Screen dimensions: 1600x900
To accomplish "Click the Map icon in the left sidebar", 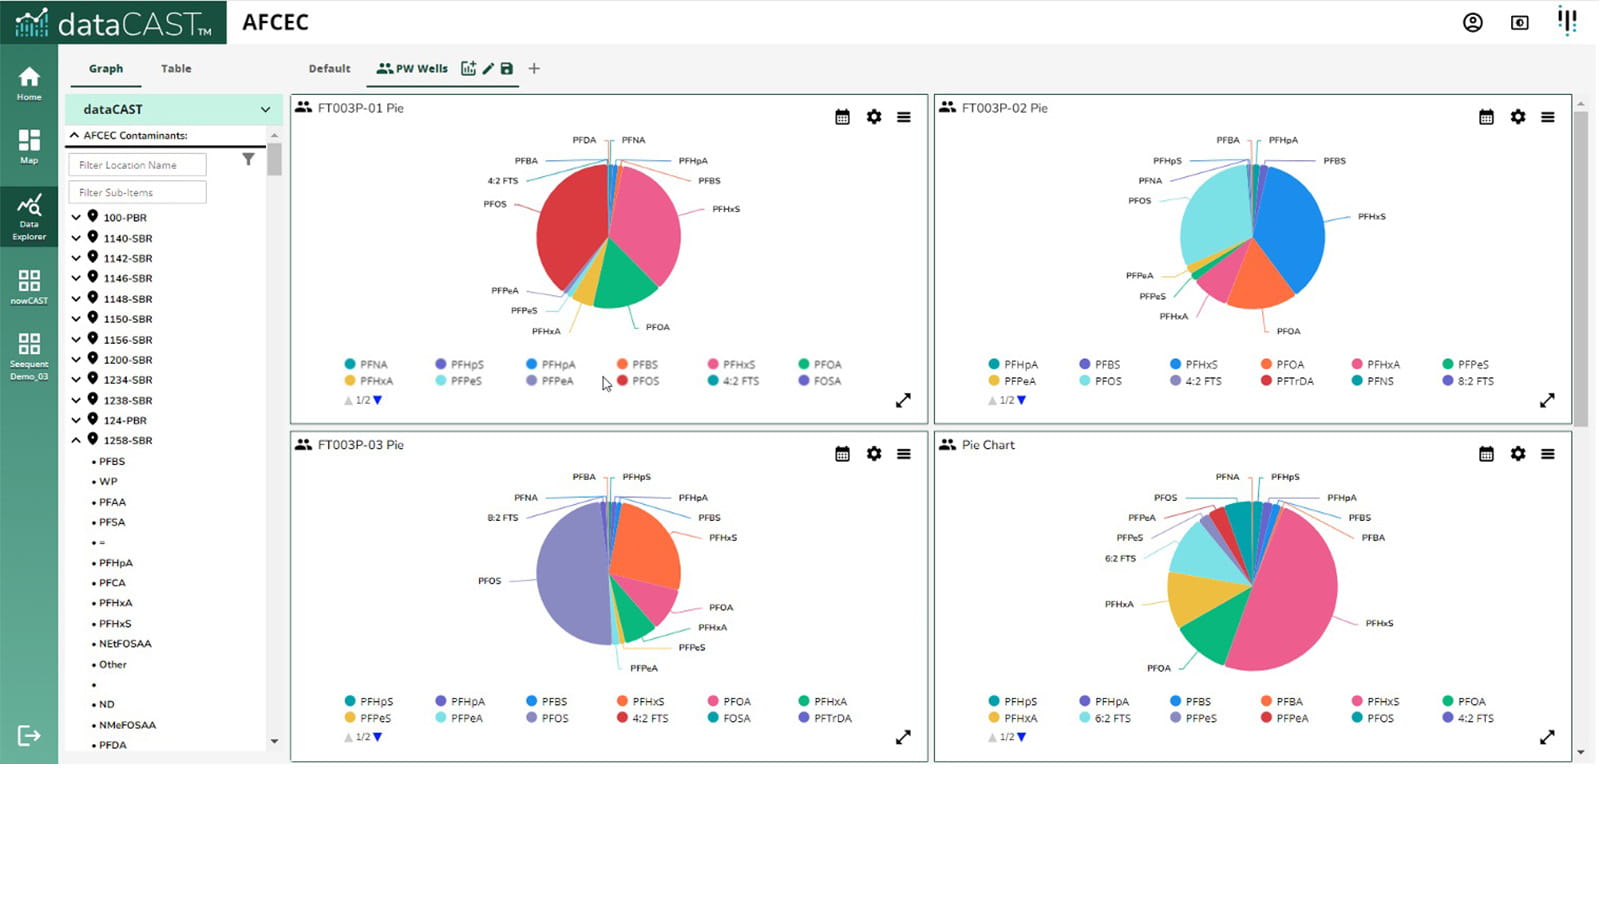I will tap(29, 146).
